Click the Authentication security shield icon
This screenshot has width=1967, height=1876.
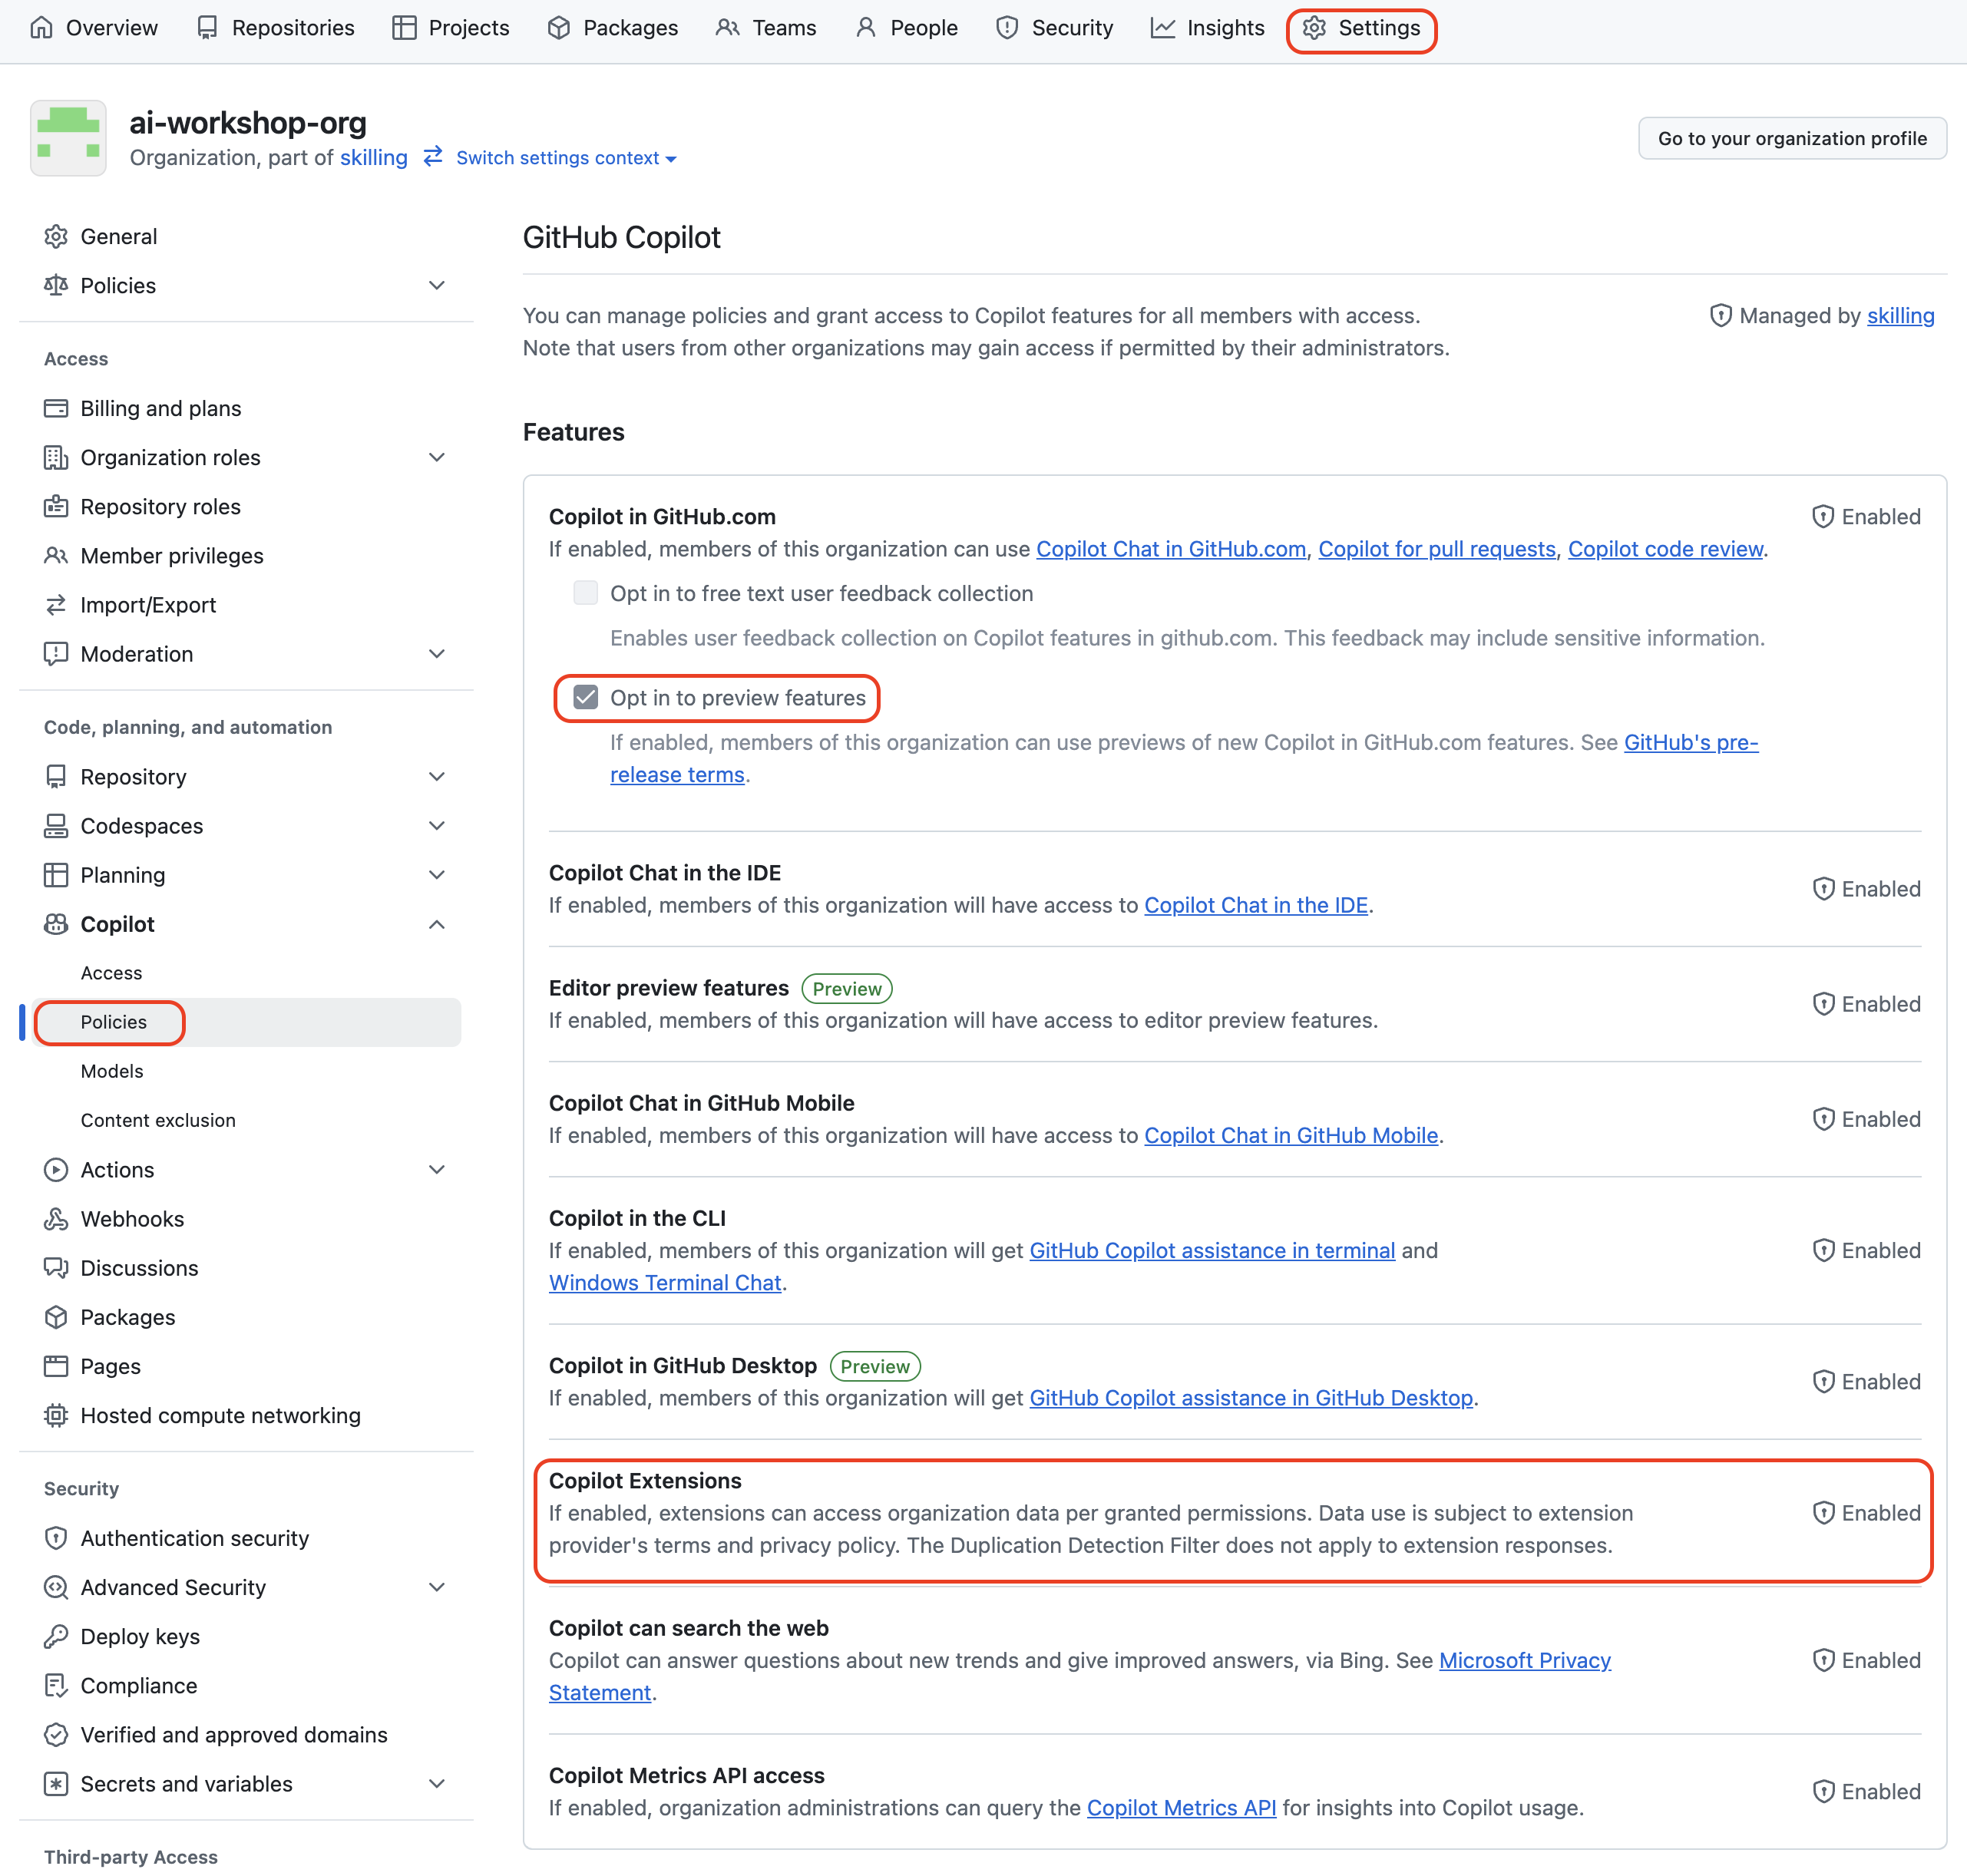coord(56,1538)
